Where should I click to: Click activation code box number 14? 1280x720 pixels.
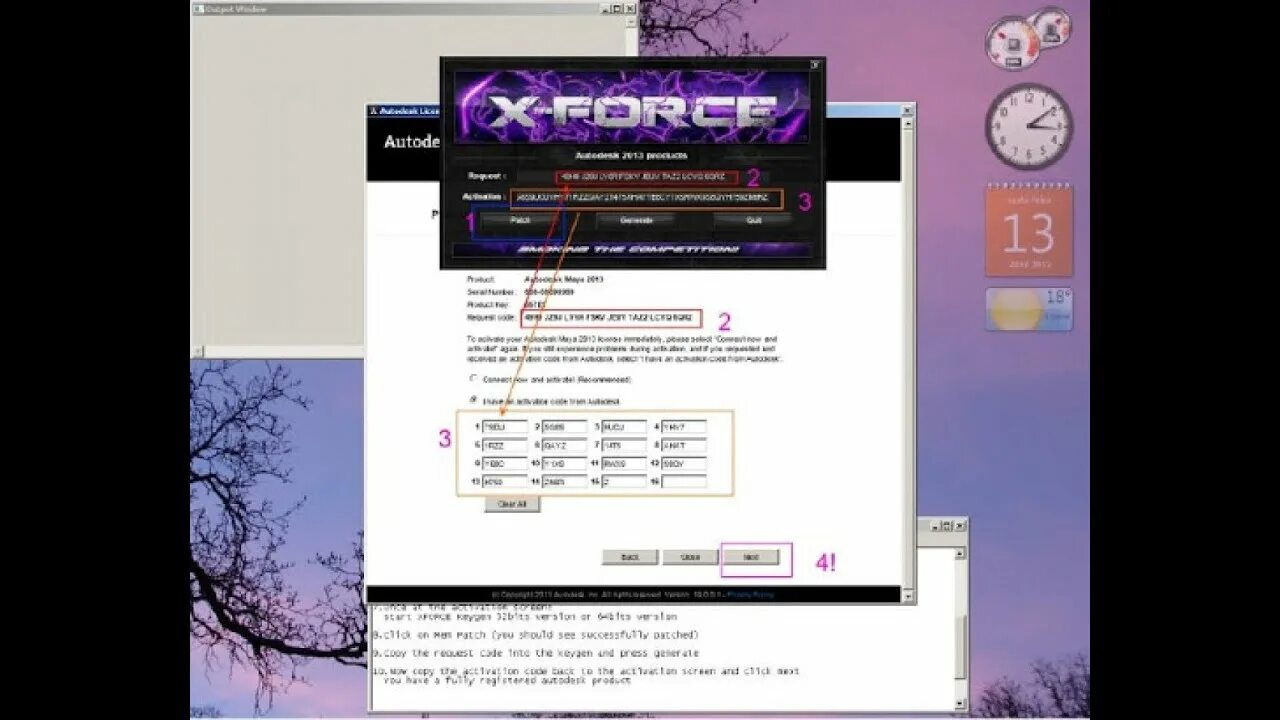click(x=565, y=482)
